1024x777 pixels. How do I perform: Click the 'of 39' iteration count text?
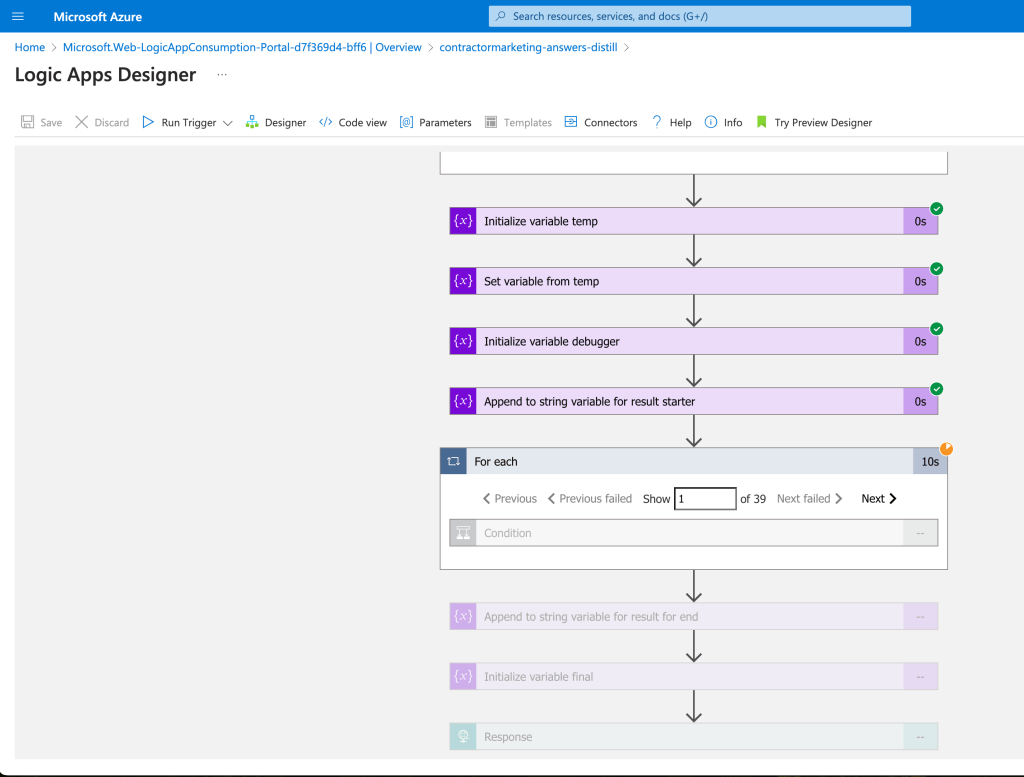click(753, 499)
